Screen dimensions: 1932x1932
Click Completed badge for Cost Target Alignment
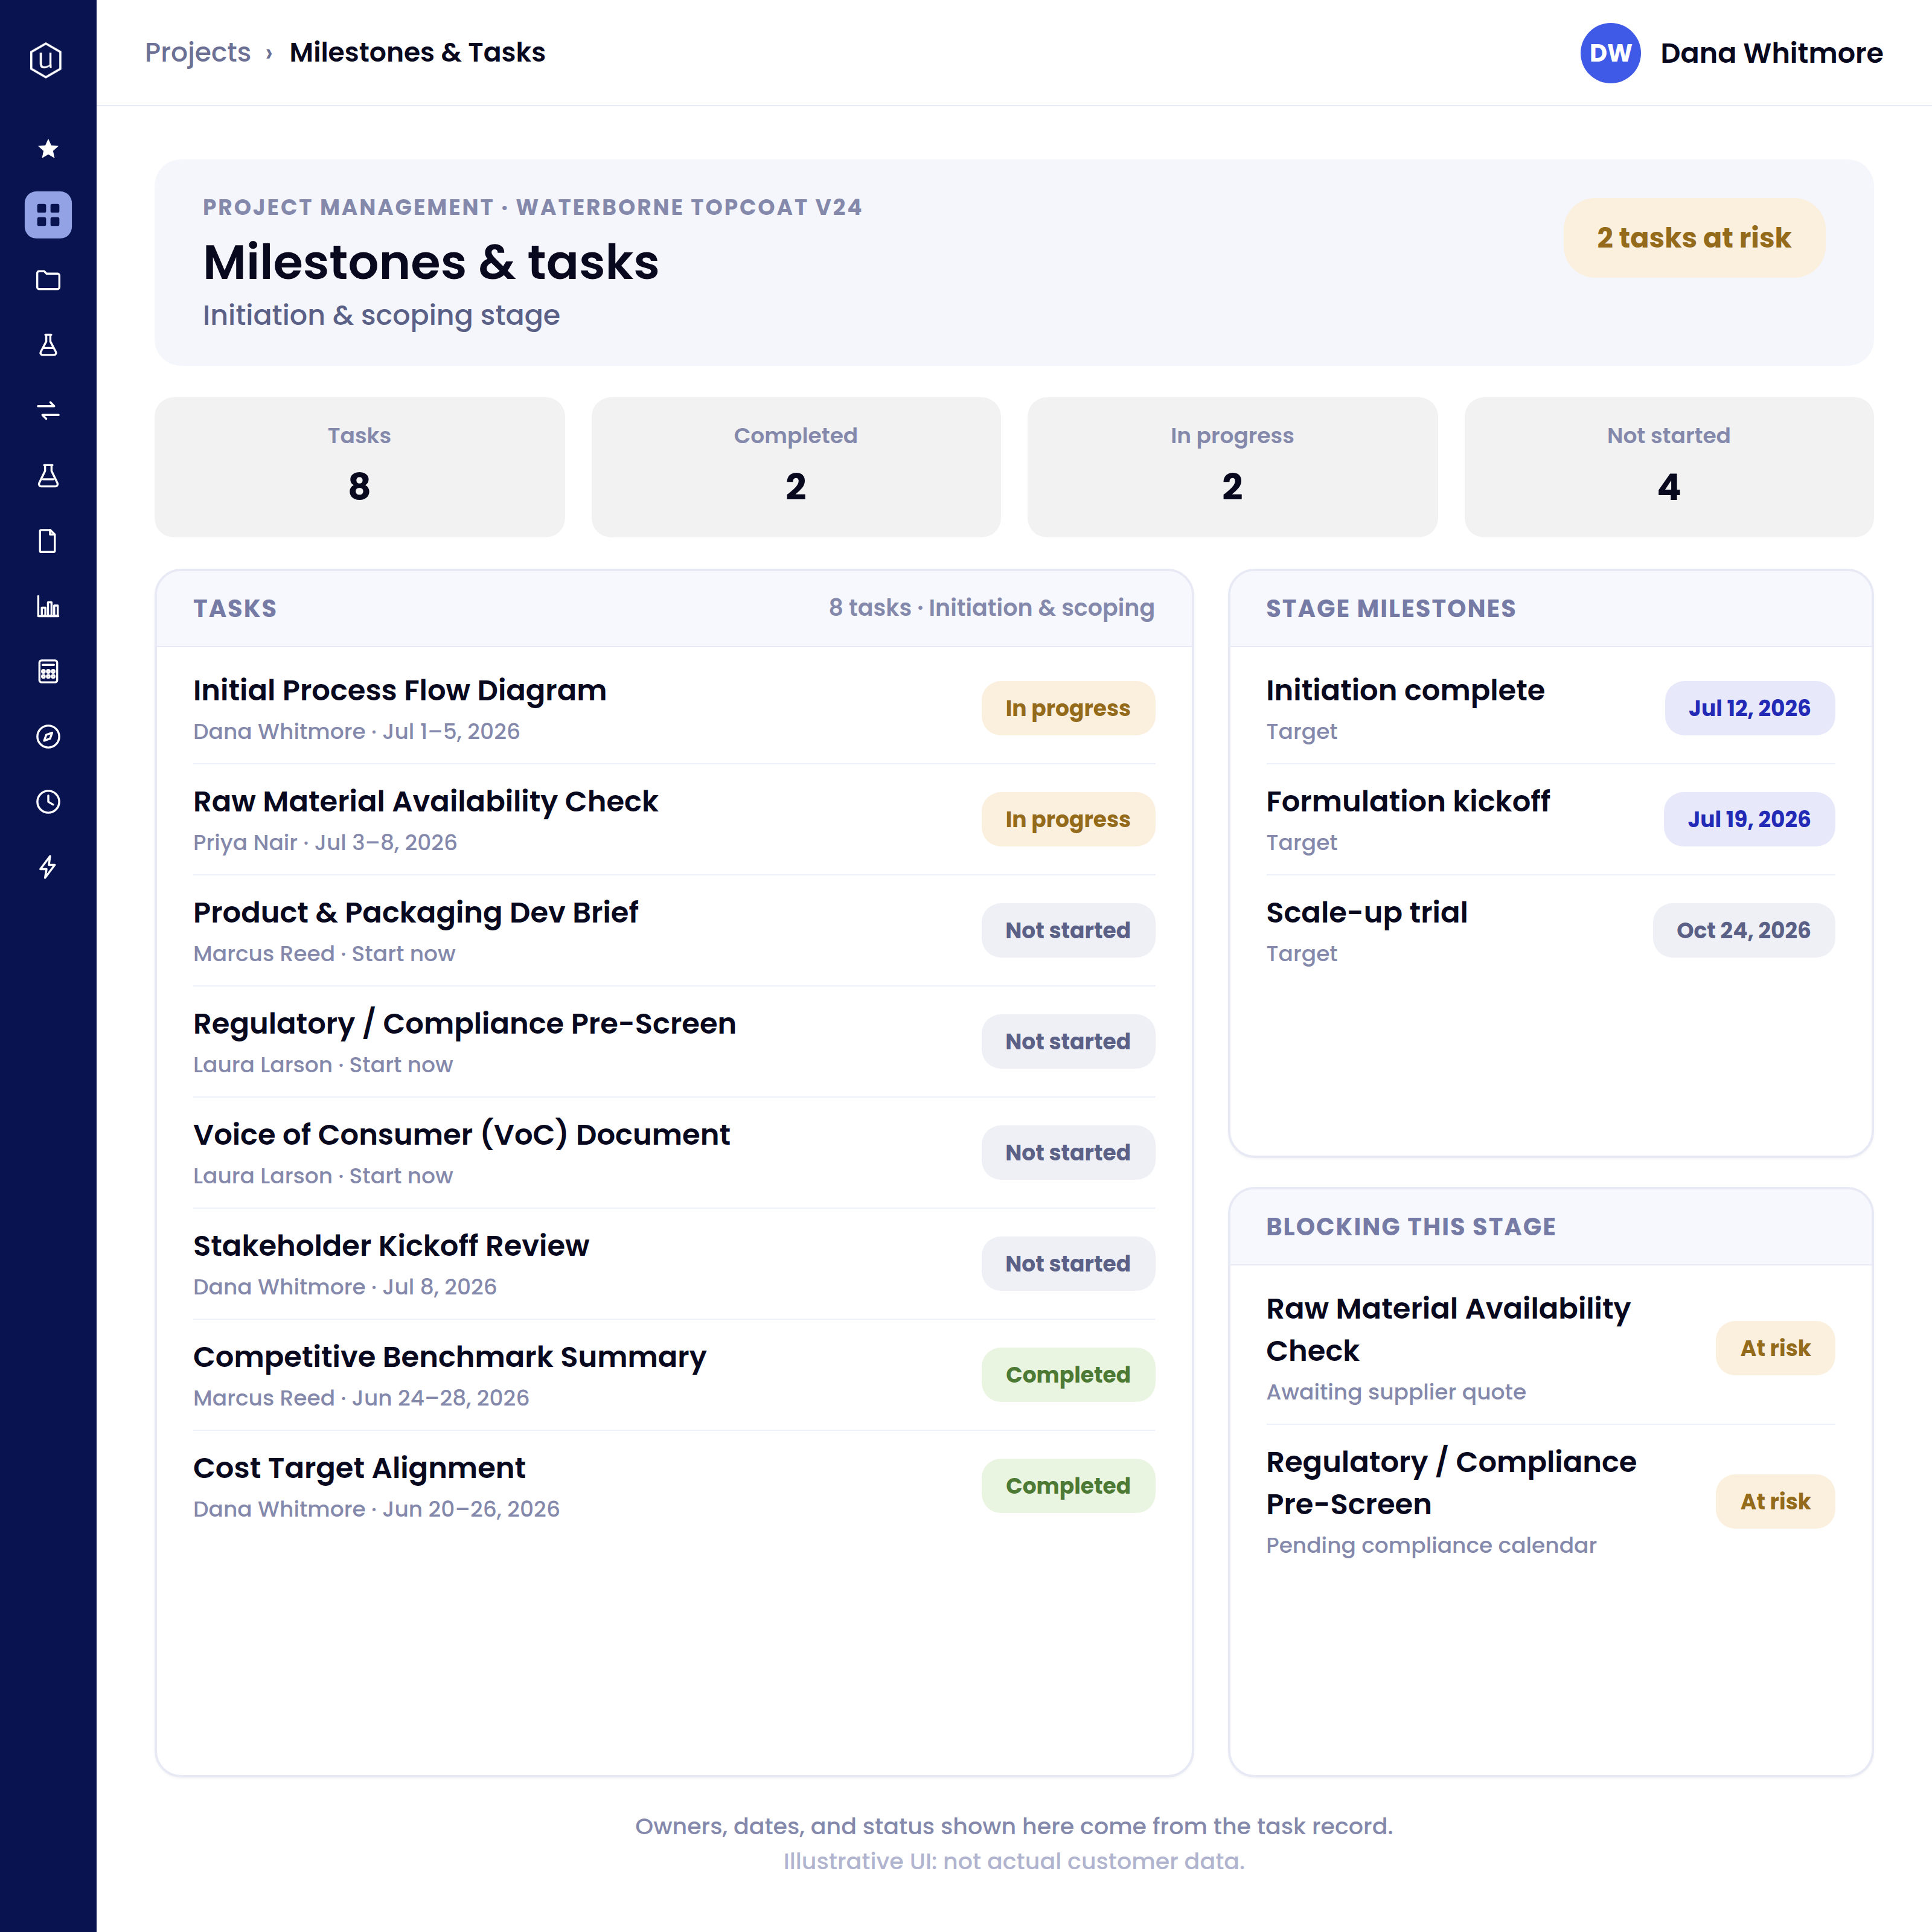(x=1068, y=1485)
